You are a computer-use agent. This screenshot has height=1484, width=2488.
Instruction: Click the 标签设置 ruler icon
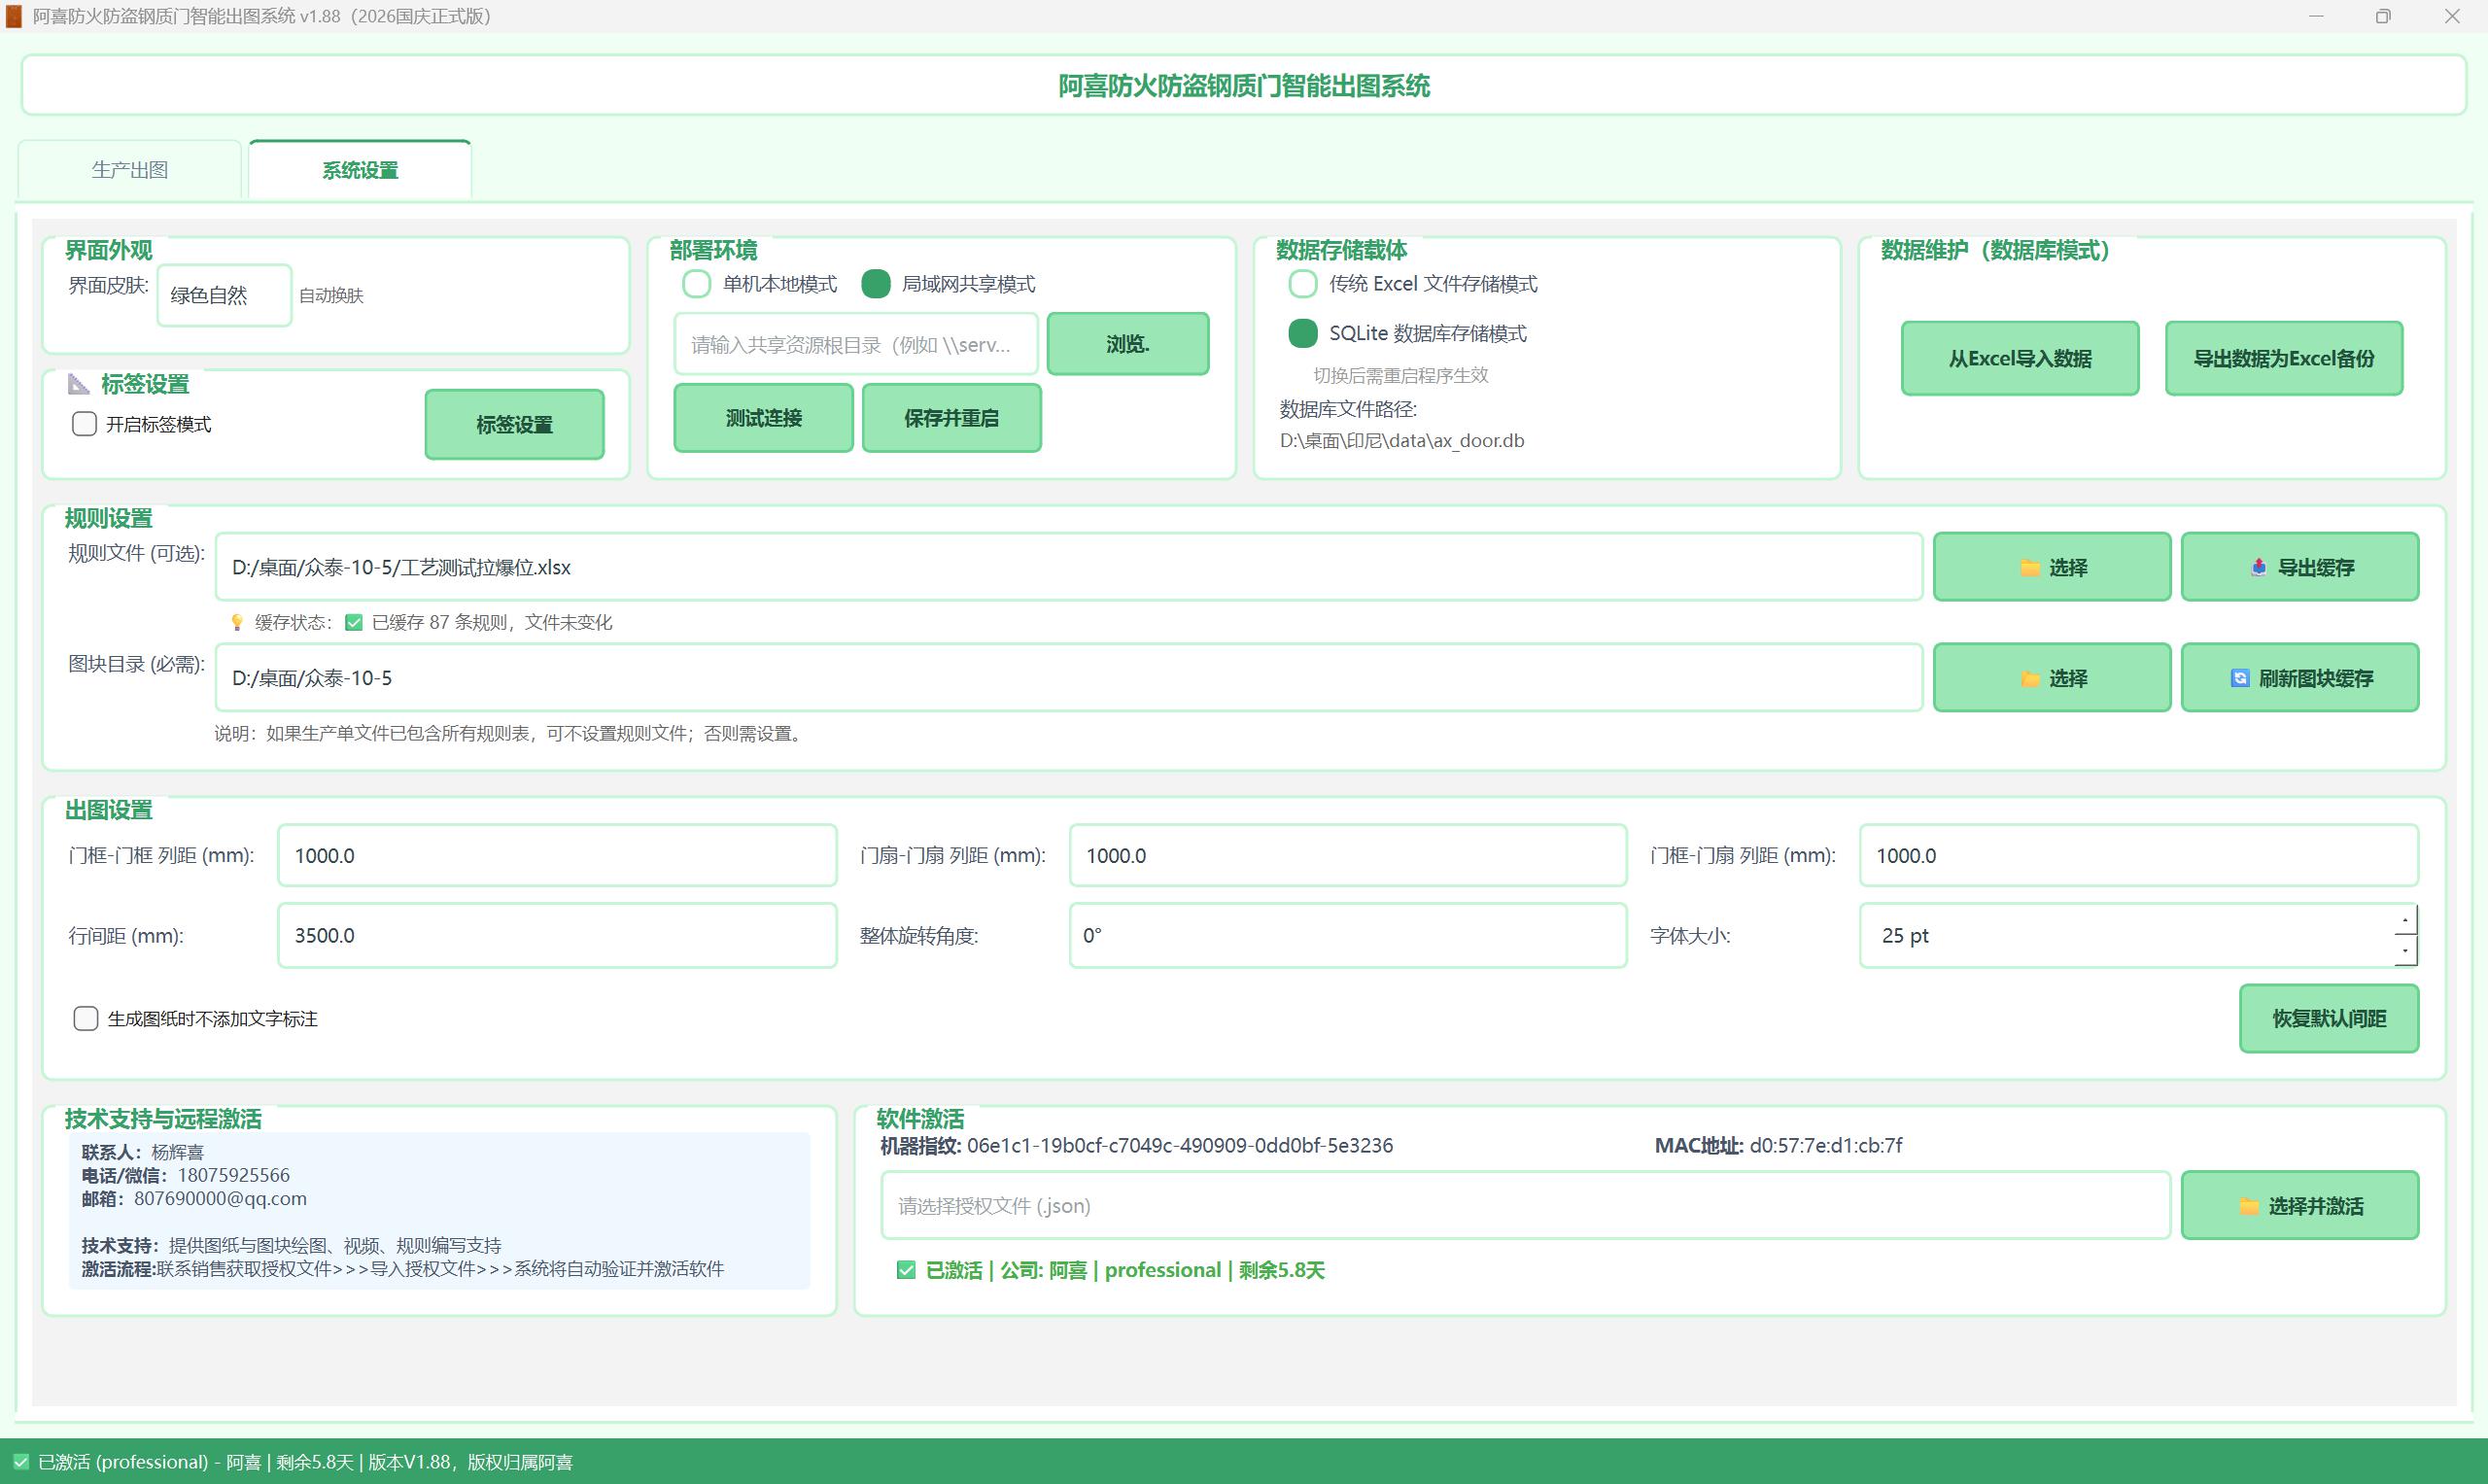pyautogui.click(x=78, y=384)
